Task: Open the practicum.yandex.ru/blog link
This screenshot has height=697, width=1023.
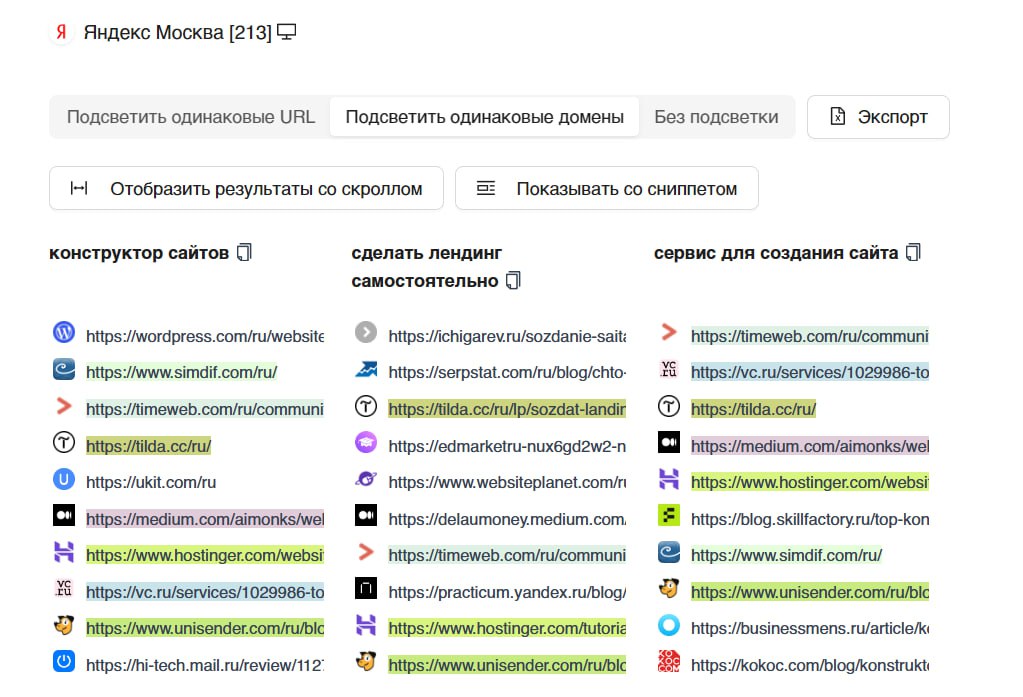Action: [508, 592]
